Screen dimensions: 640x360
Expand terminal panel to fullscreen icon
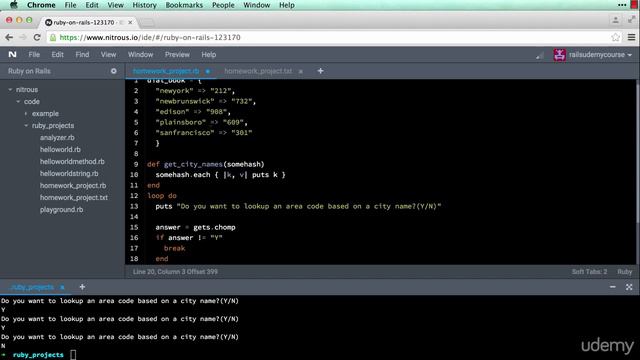[629, 287]
